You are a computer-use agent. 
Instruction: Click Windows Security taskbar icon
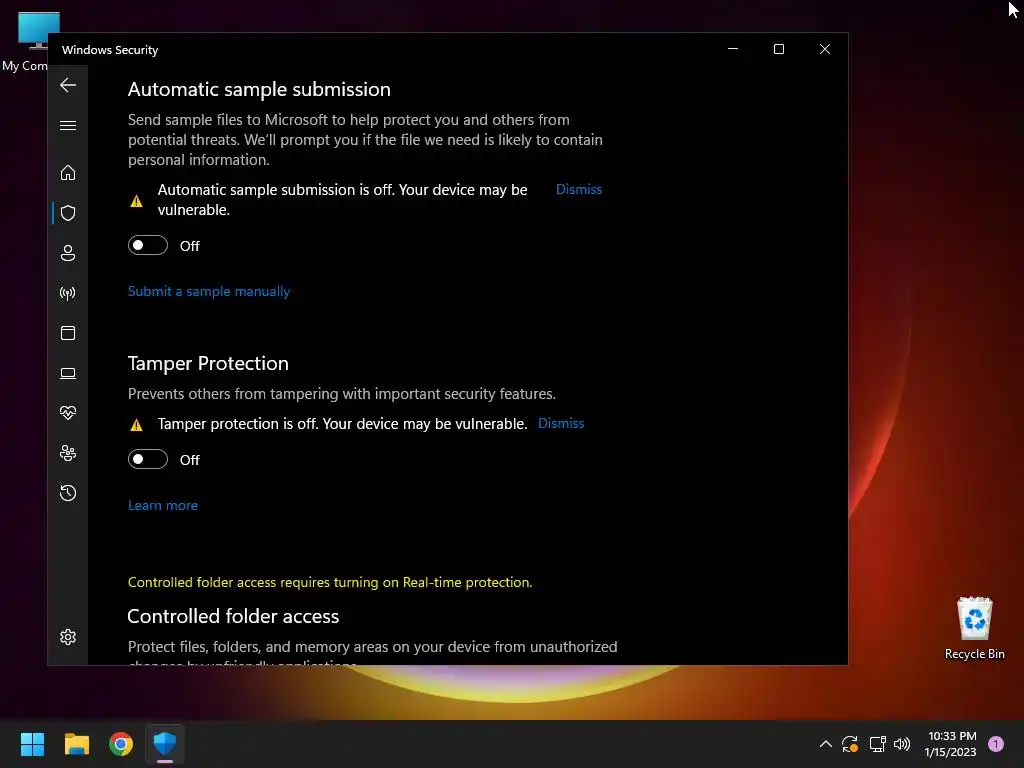click(165, 744)
